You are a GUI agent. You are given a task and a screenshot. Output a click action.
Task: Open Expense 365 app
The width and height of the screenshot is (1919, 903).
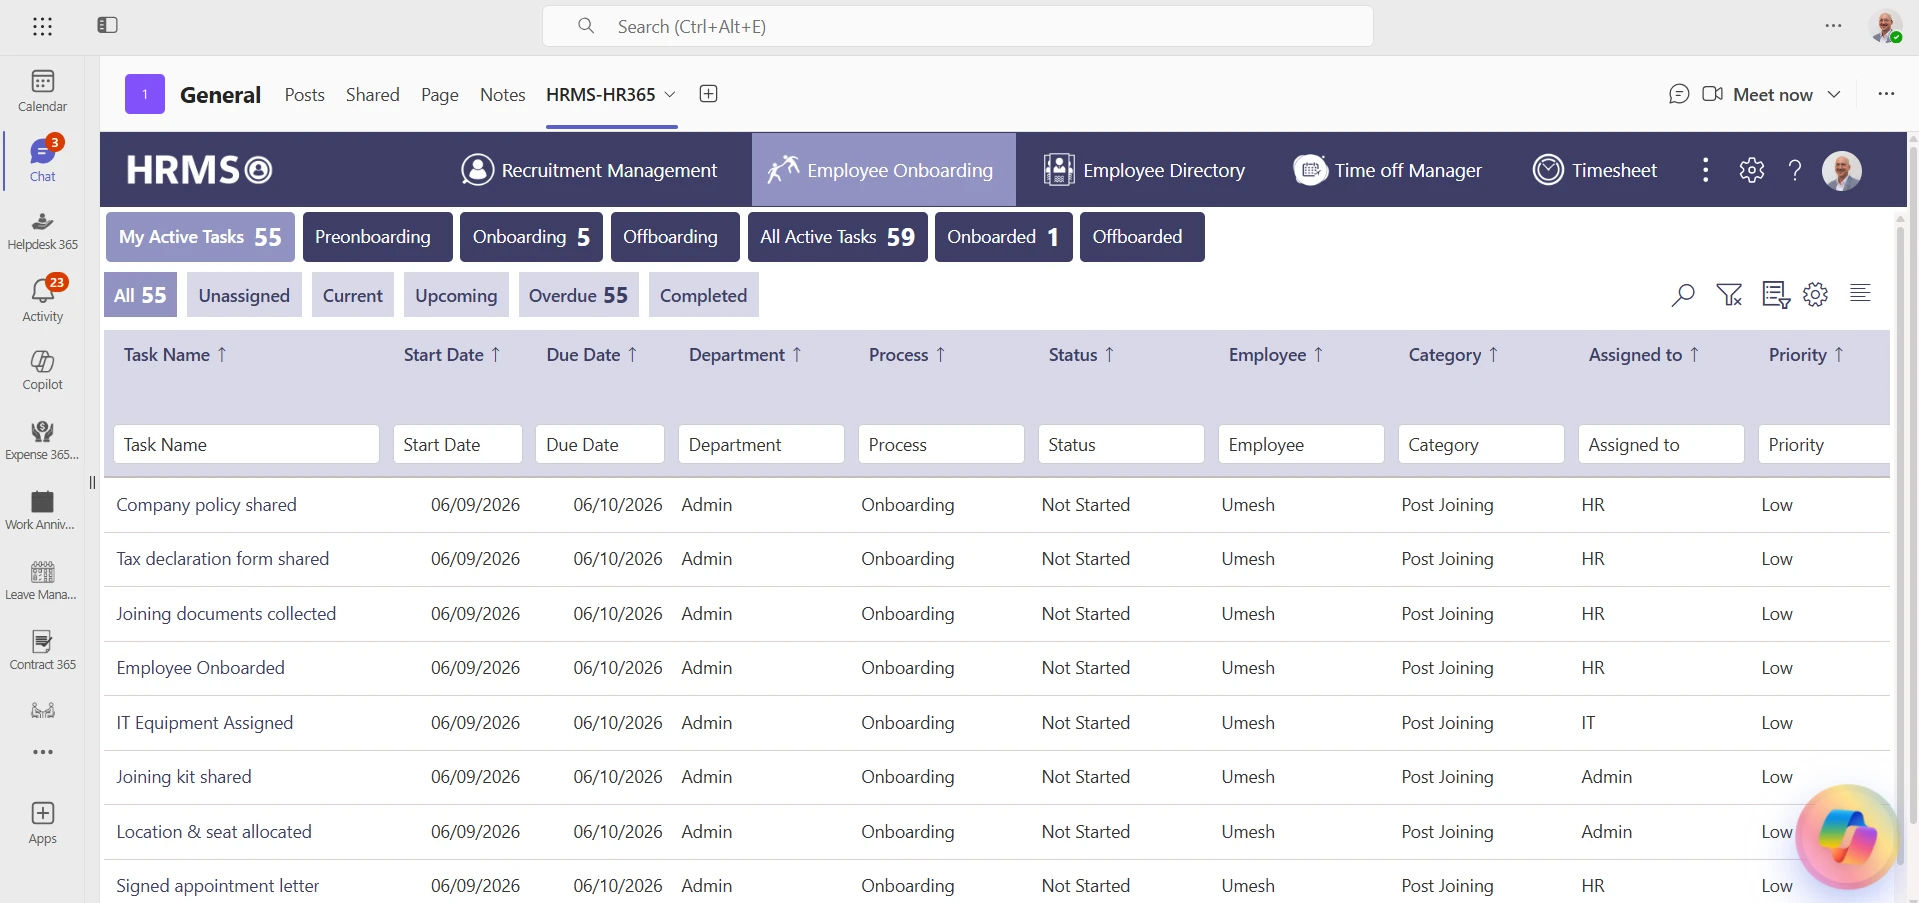42,440
